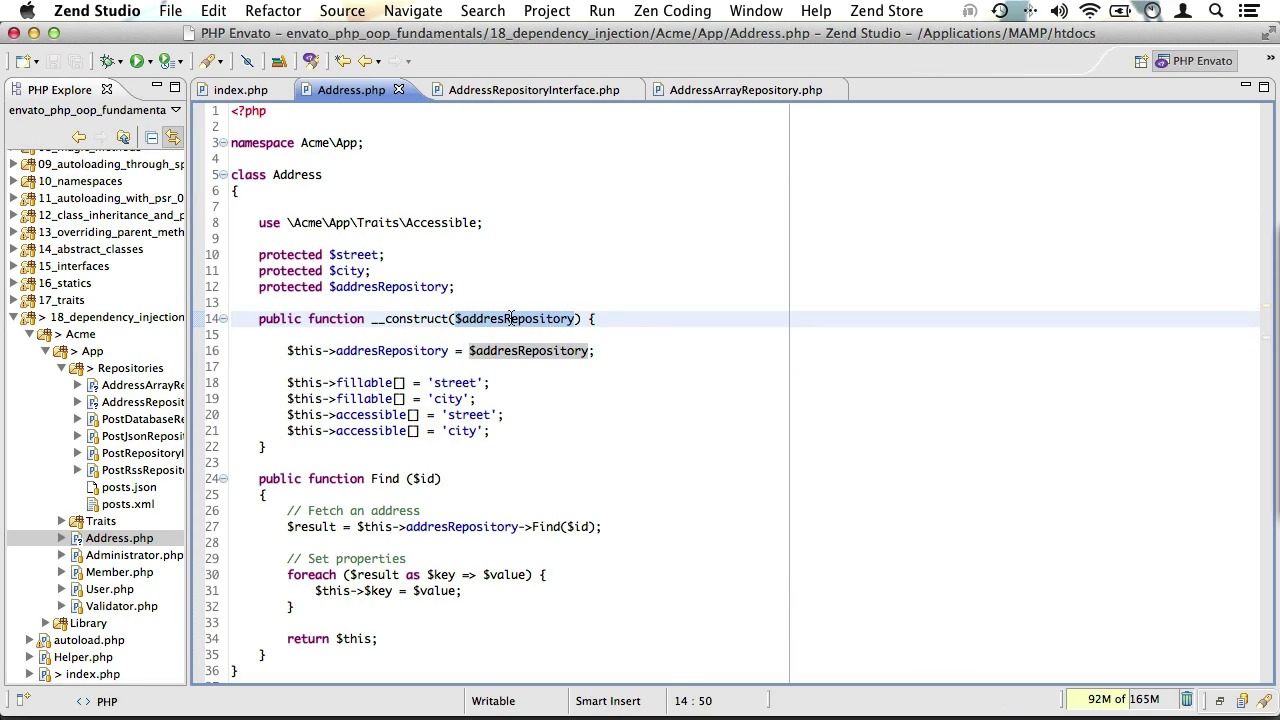Open envato_php_oop_fundamentals view menu dropdown
This screenshot has width=1280, height=720.
175,110
